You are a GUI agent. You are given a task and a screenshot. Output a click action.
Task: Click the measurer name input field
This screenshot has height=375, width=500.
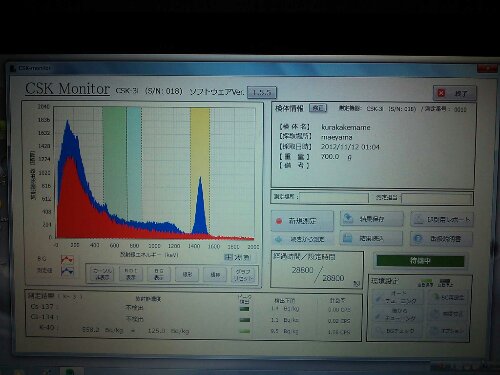(x=437, y=198)
